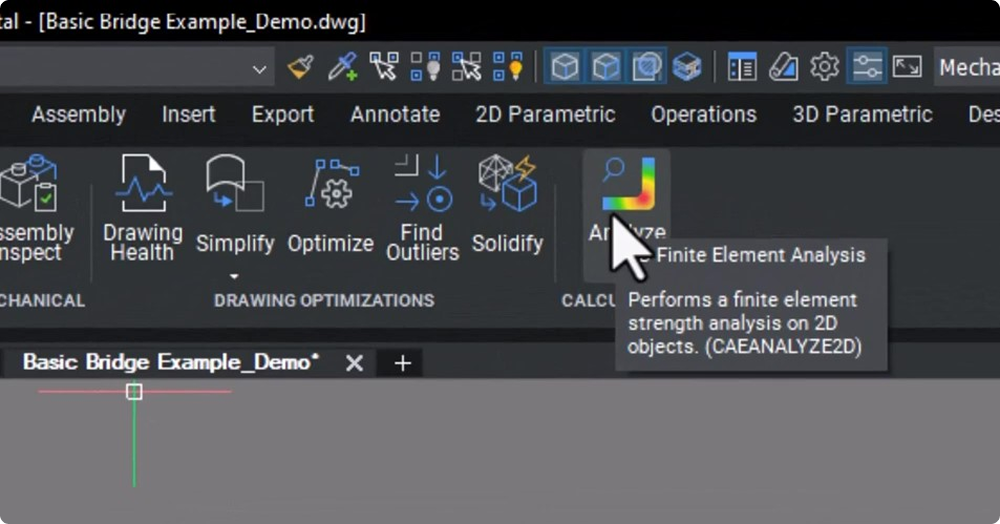1000x524 pixels.
Task: Click the Match Properties paintbrush icon
Action: 300,66
